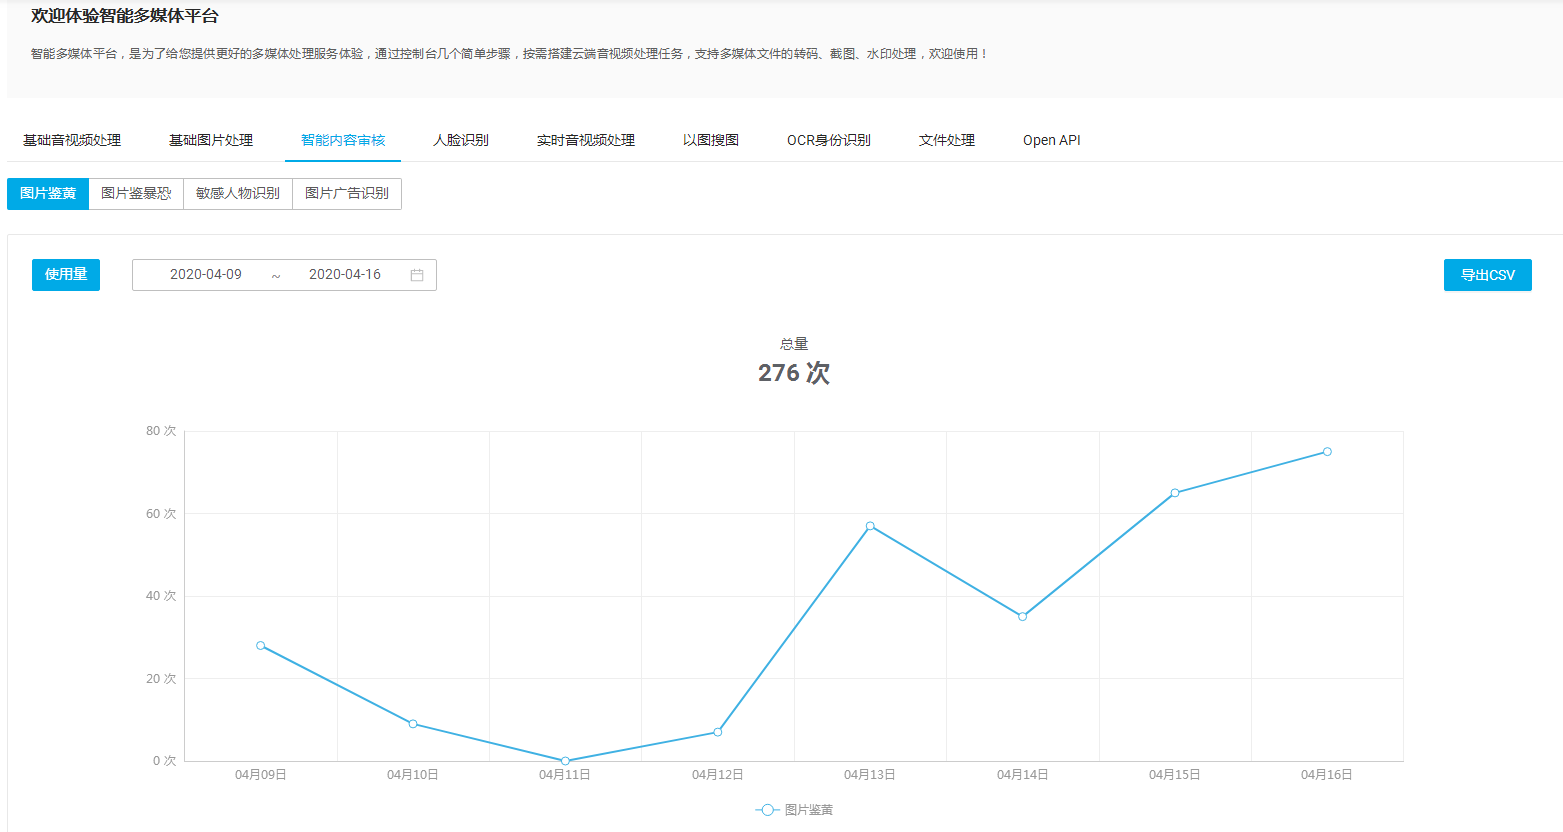This screenshot has height=832, width=1563.
Task: Click the 04月09日 x-axis label
Action: pyautogui.click(x=261, y=775)
